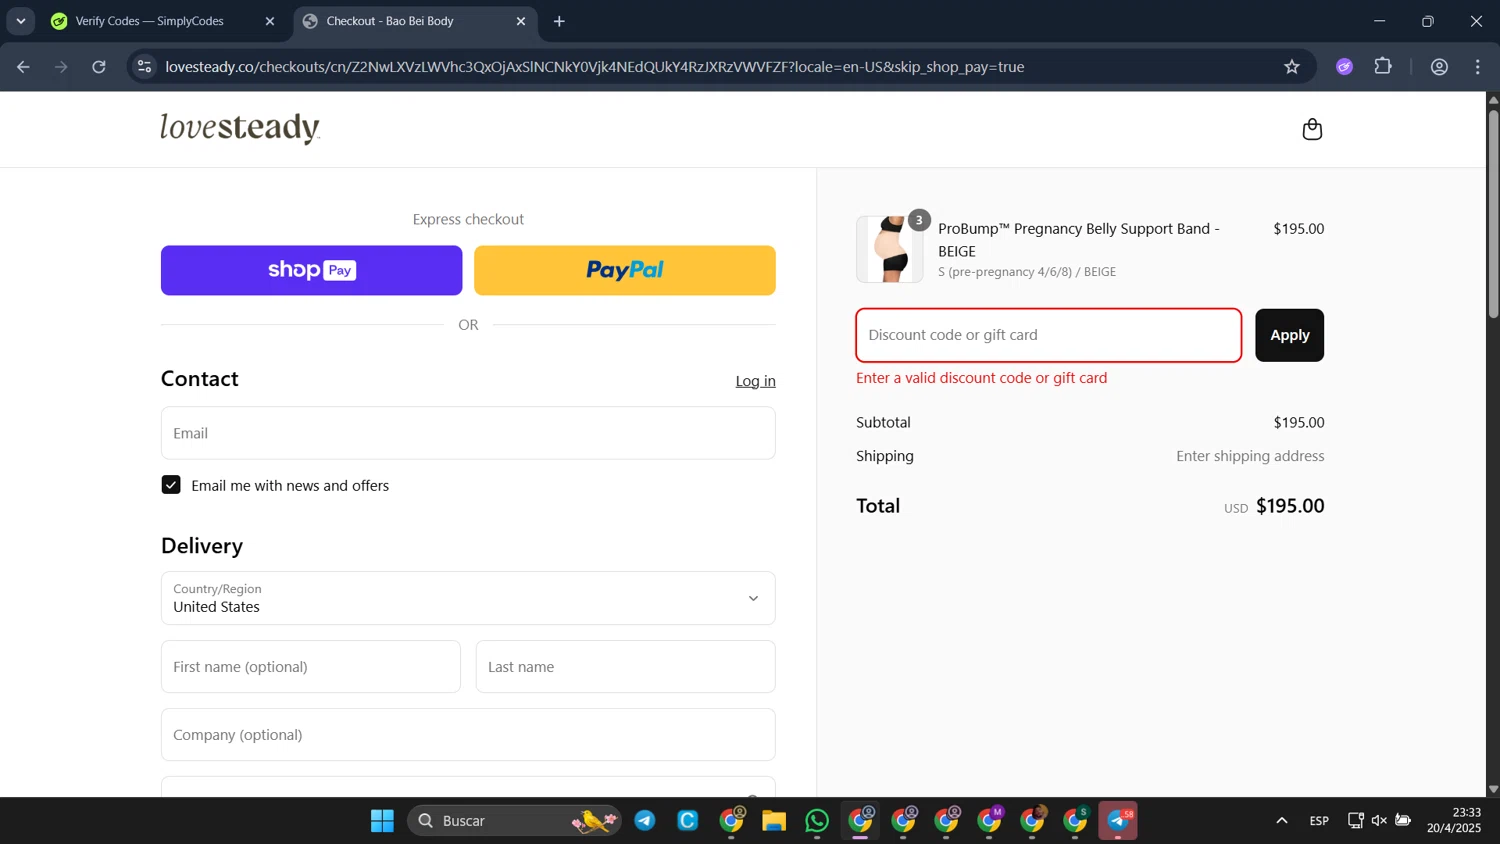
Task: Click the Log in link
Action: (755, 381)
